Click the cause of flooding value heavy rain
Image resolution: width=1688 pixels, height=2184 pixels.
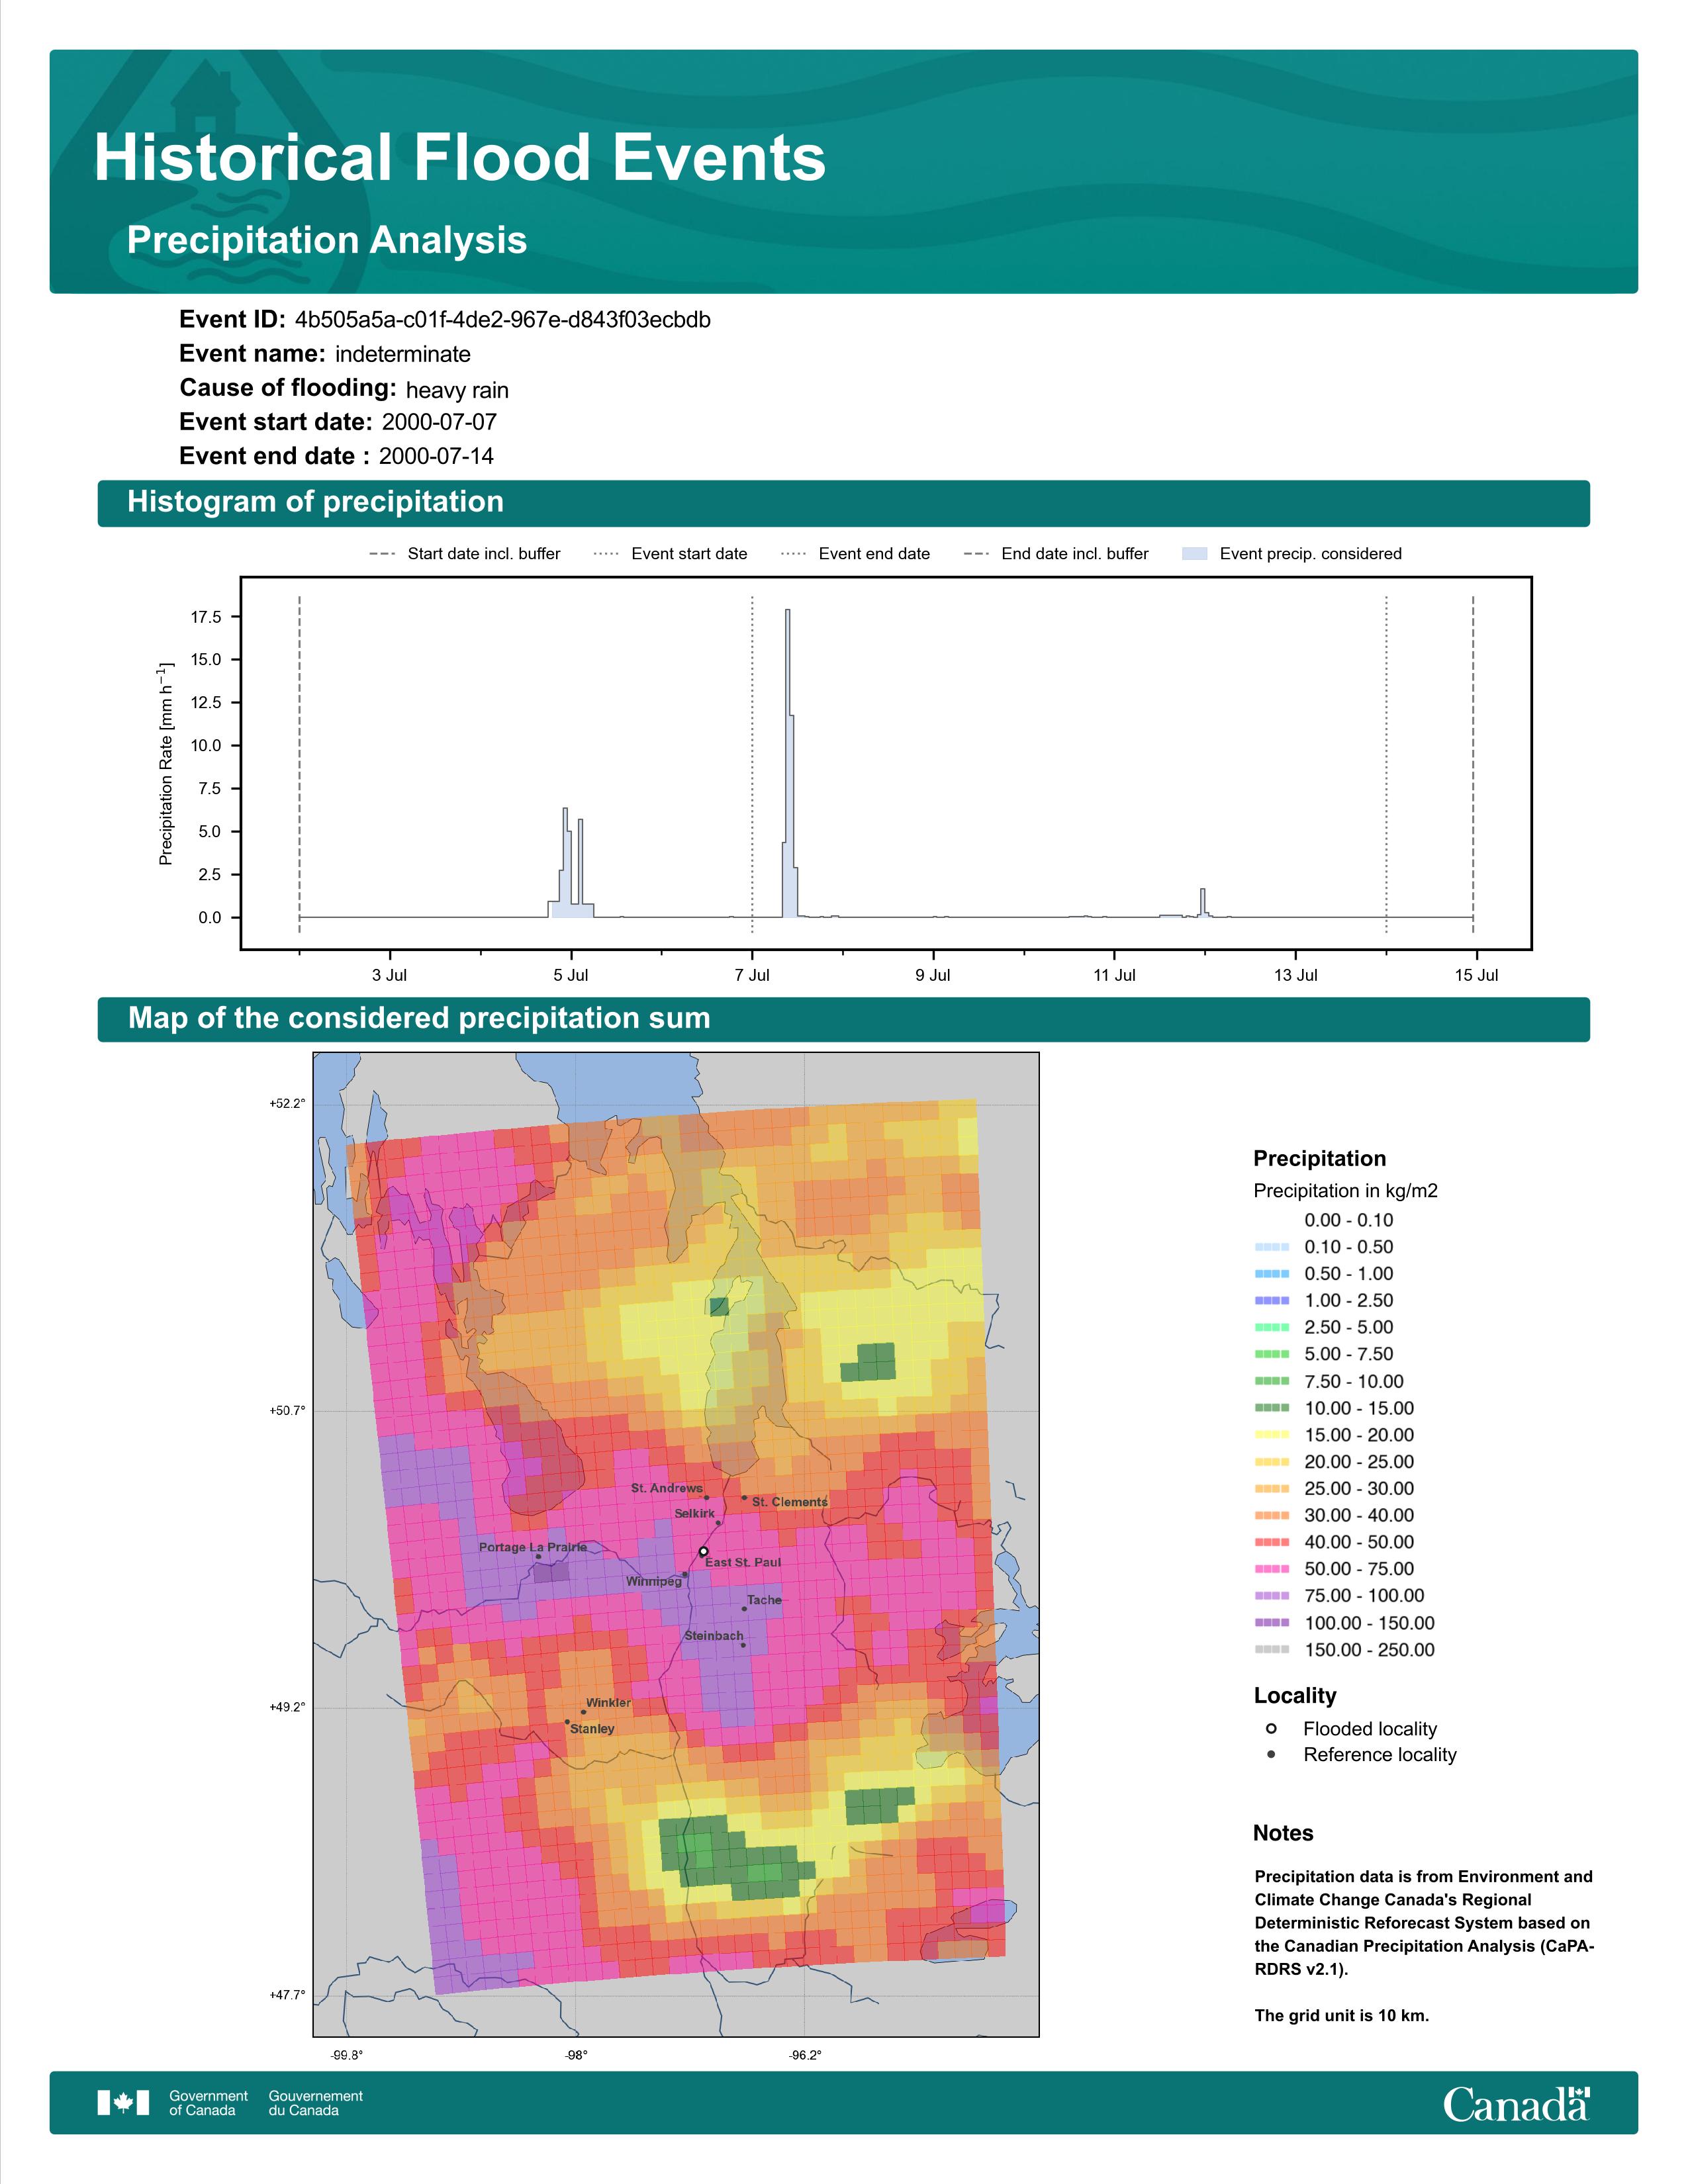tap(457, 390)
